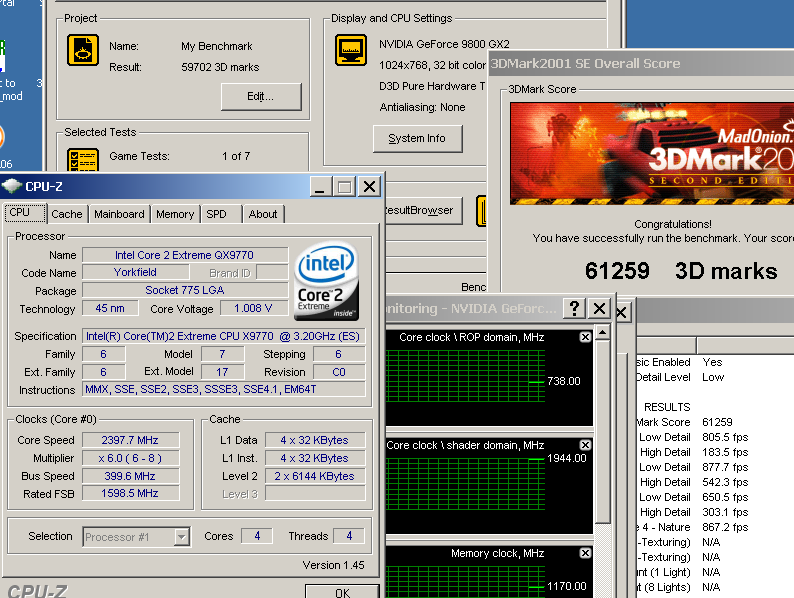The image size is (794, 598).
Task: Click the Nature 867.2 fps result
Action: (725, 527)
